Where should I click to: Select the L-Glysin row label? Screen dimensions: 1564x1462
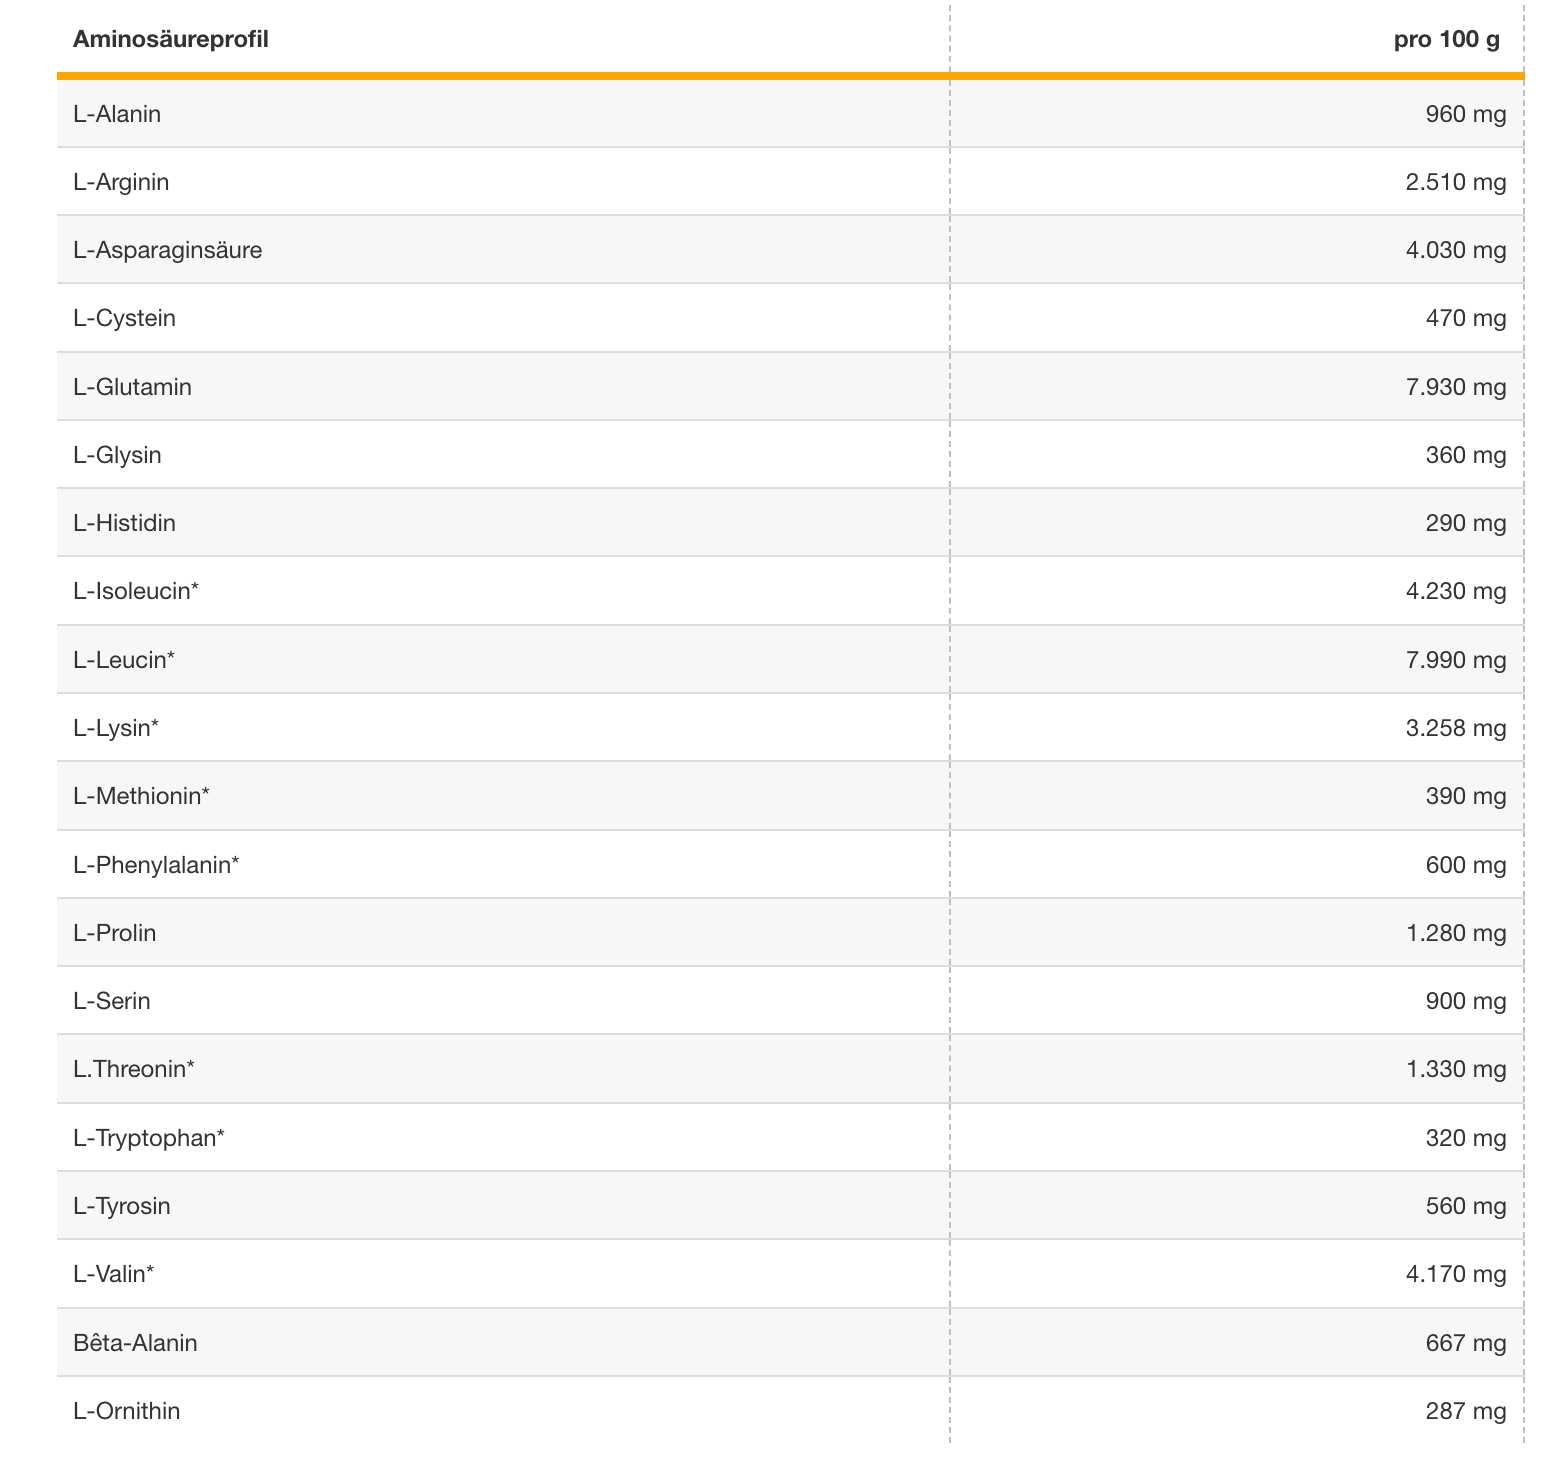[117, 455]
